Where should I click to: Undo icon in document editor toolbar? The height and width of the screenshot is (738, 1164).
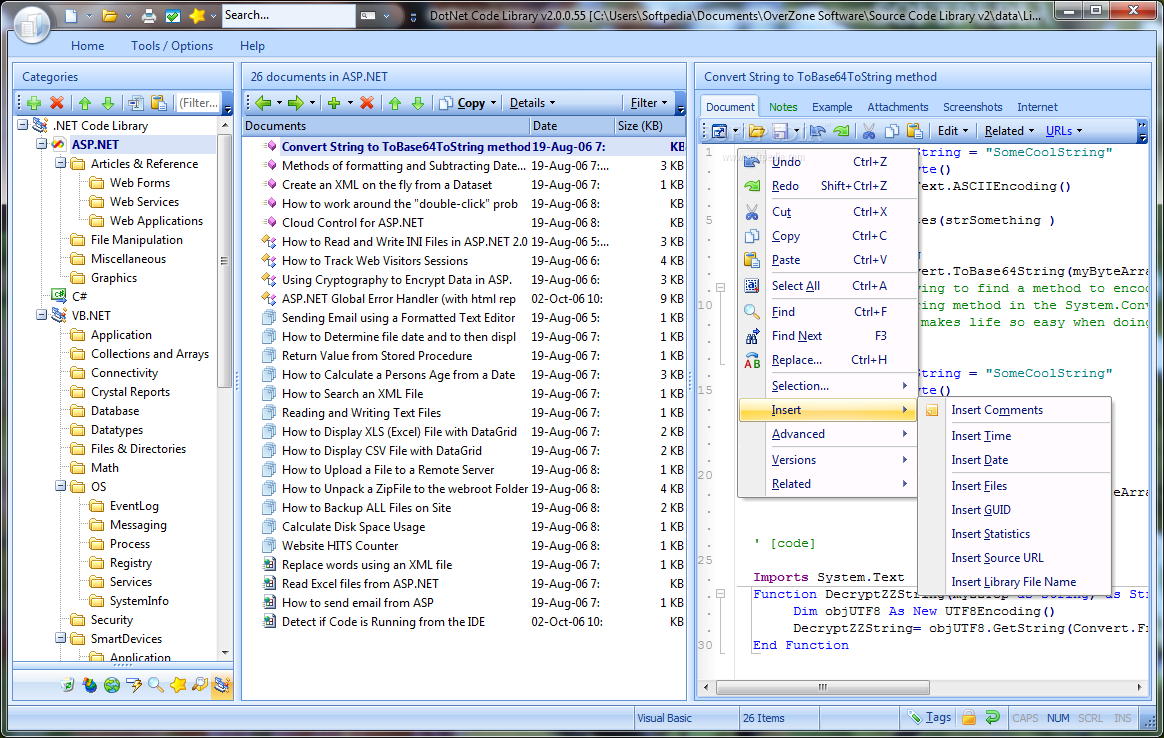(818, 131)
